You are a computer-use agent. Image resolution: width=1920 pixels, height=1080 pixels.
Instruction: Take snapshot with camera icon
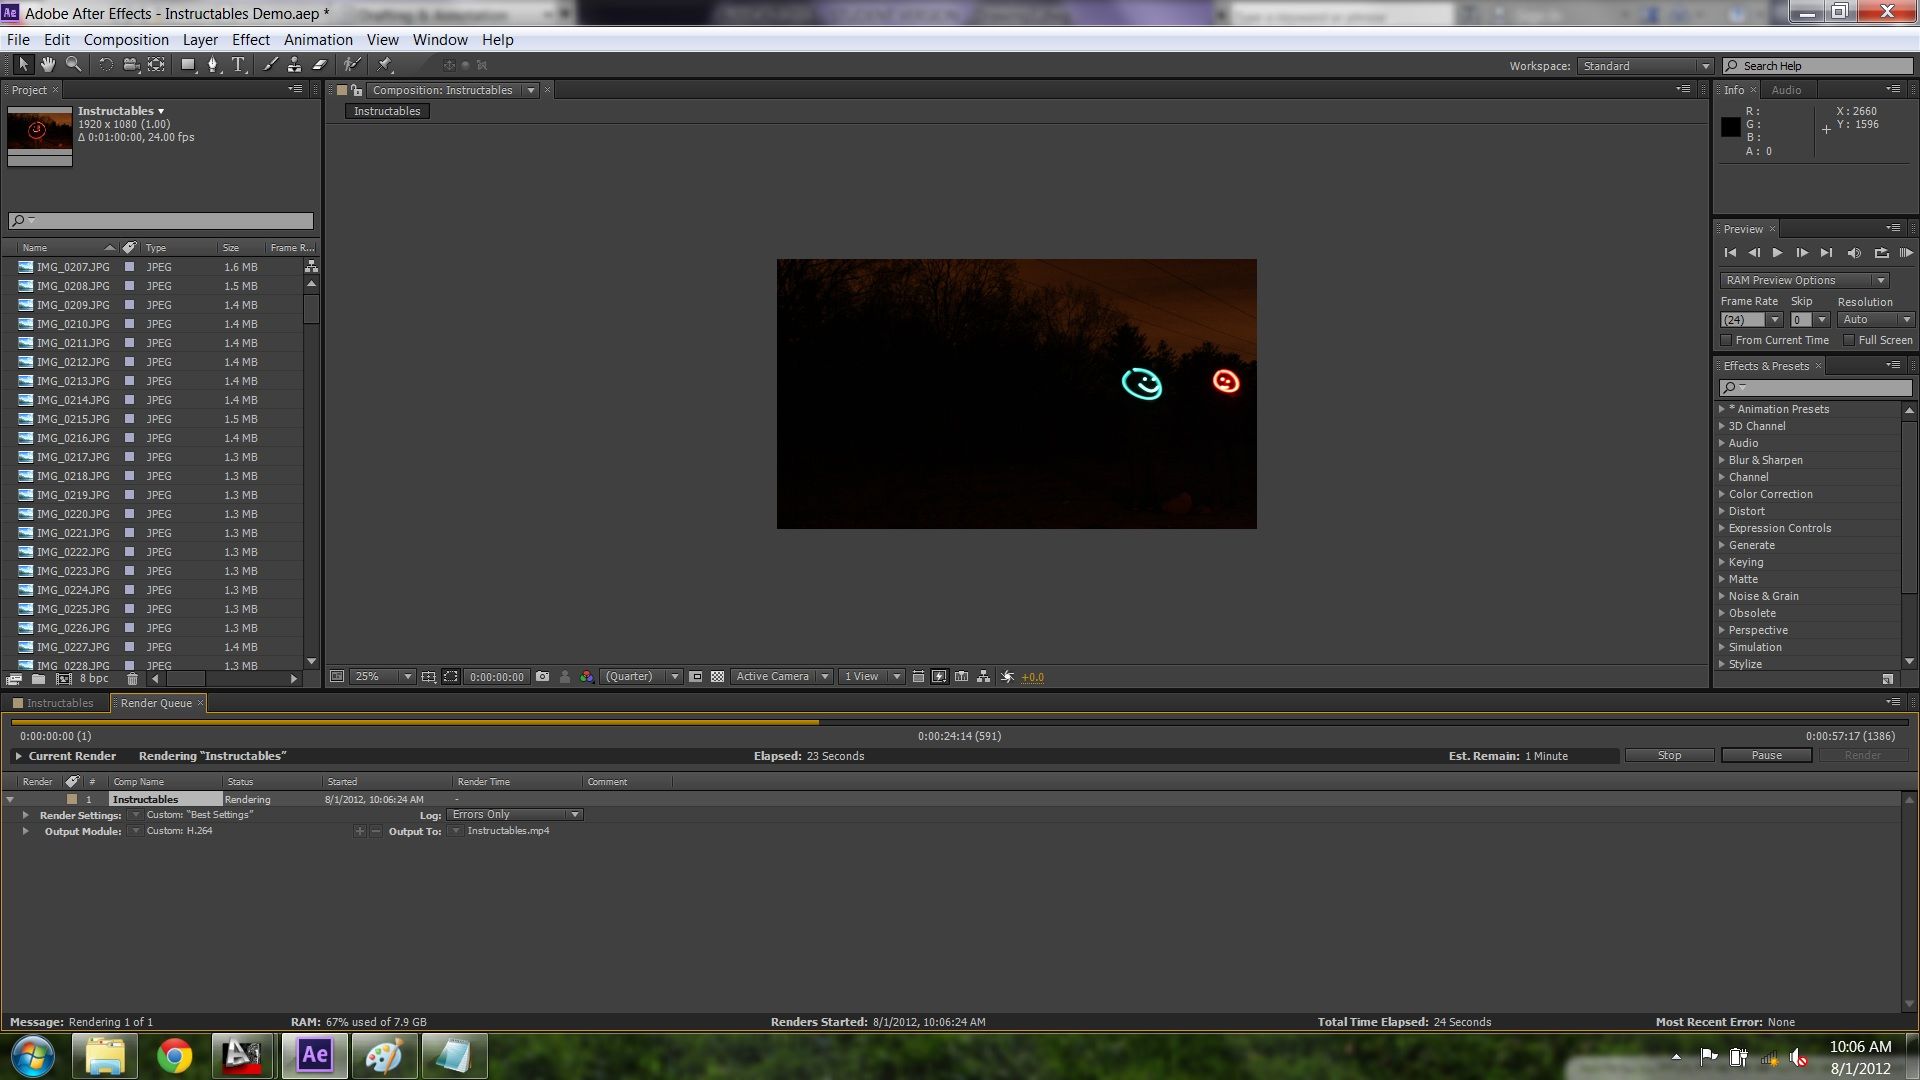[x=542, y=677]
